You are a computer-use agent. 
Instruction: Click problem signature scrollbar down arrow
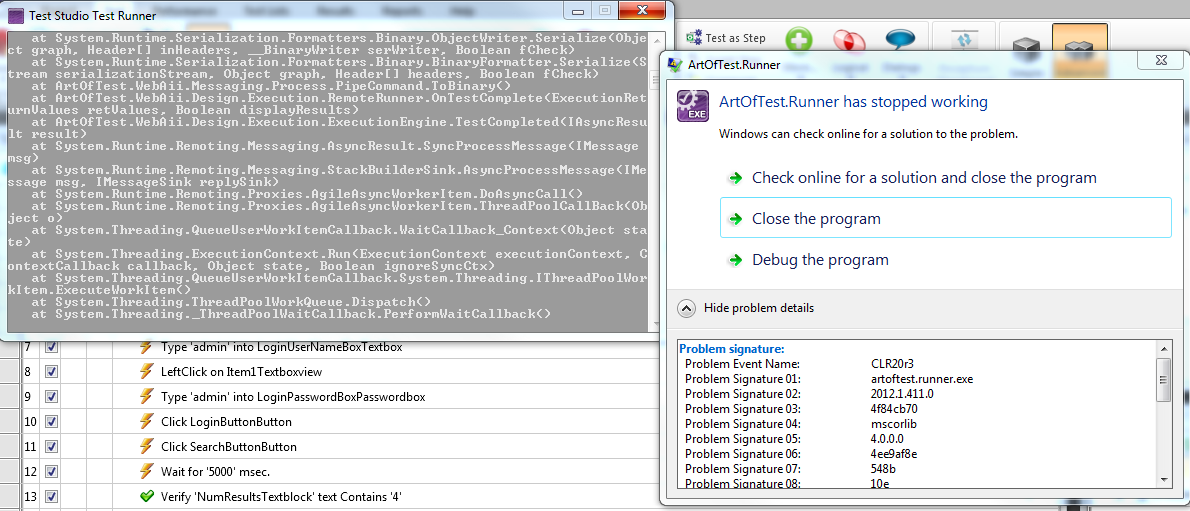pyautogui.click(x=1163, y=478)
